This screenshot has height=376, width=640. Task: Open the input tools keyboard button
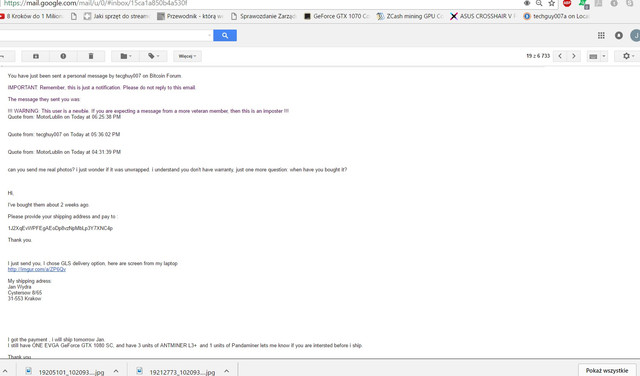point(593,56)
